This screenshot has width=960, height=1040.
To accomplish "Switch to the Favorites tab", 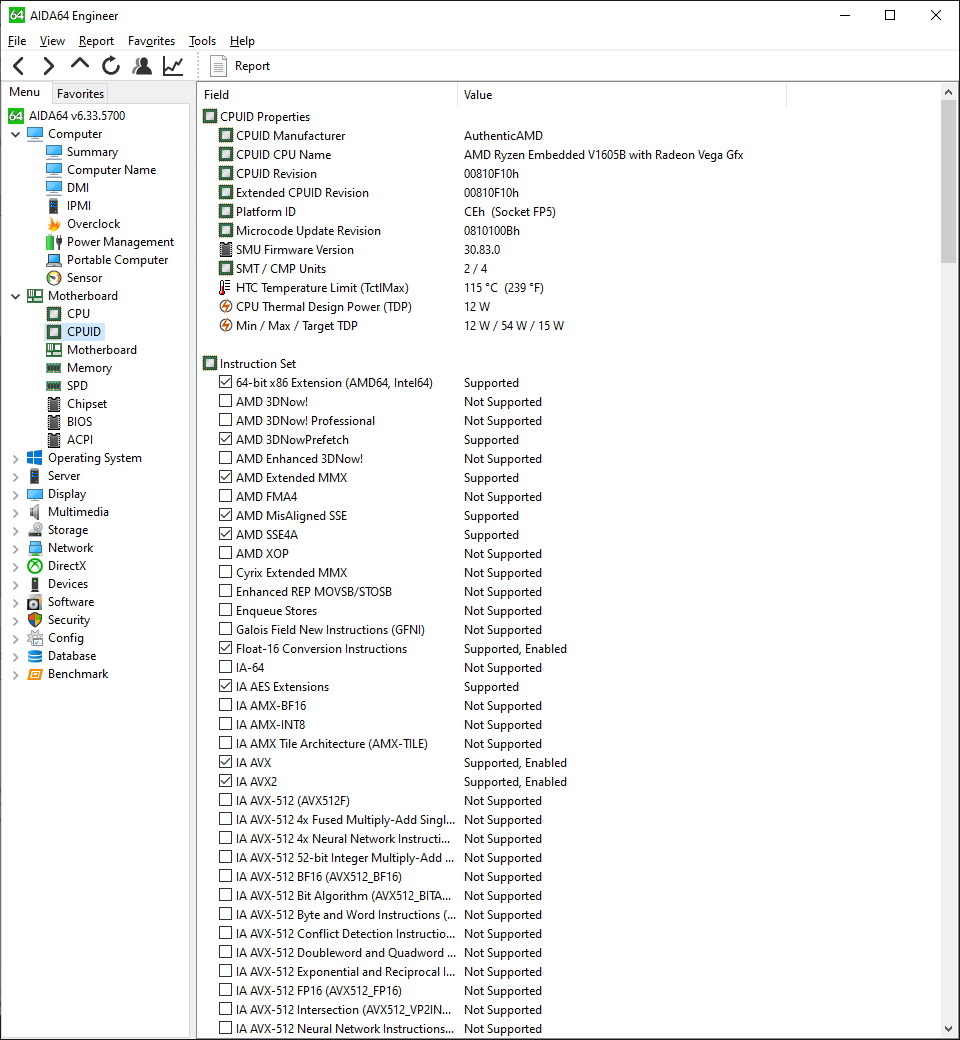I will (x=80, y=94).
